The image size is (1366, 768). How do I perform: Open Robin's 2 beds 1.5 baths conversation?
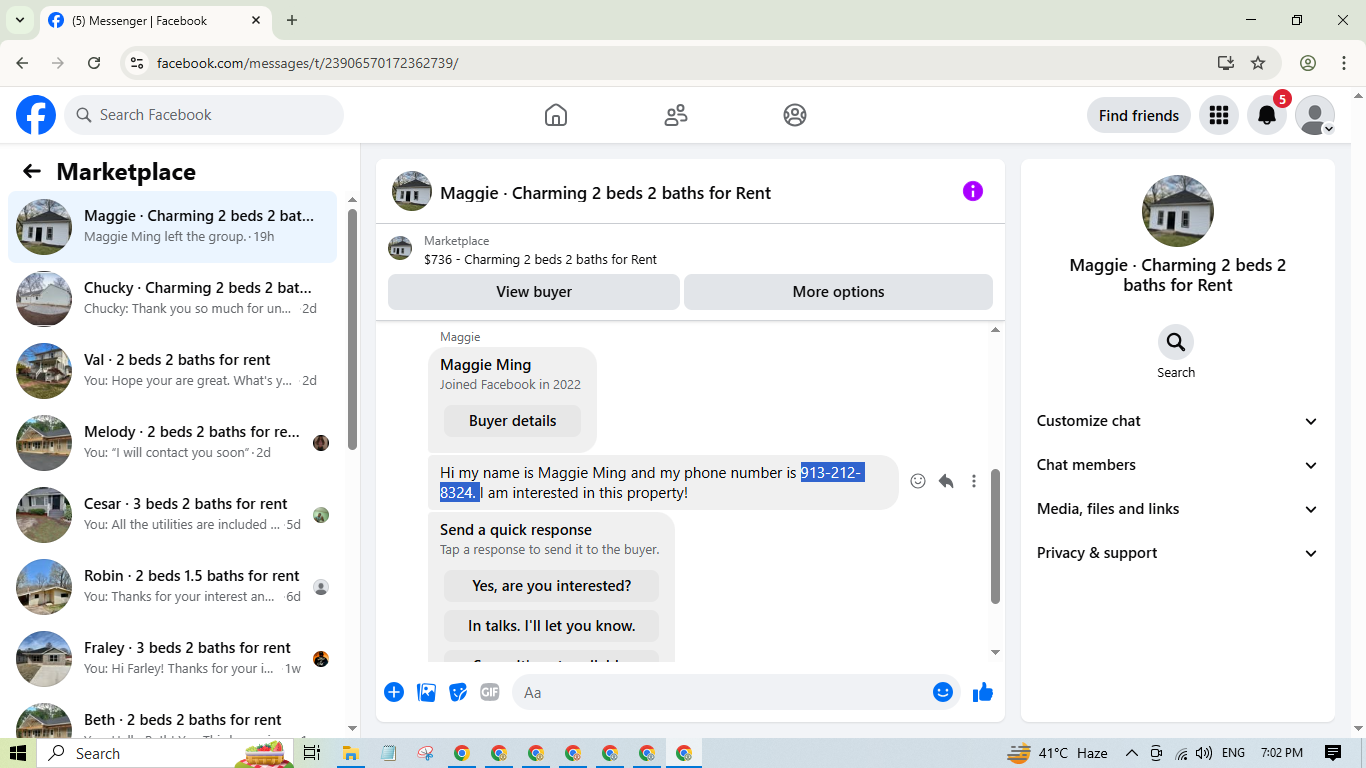pos(173,587)
